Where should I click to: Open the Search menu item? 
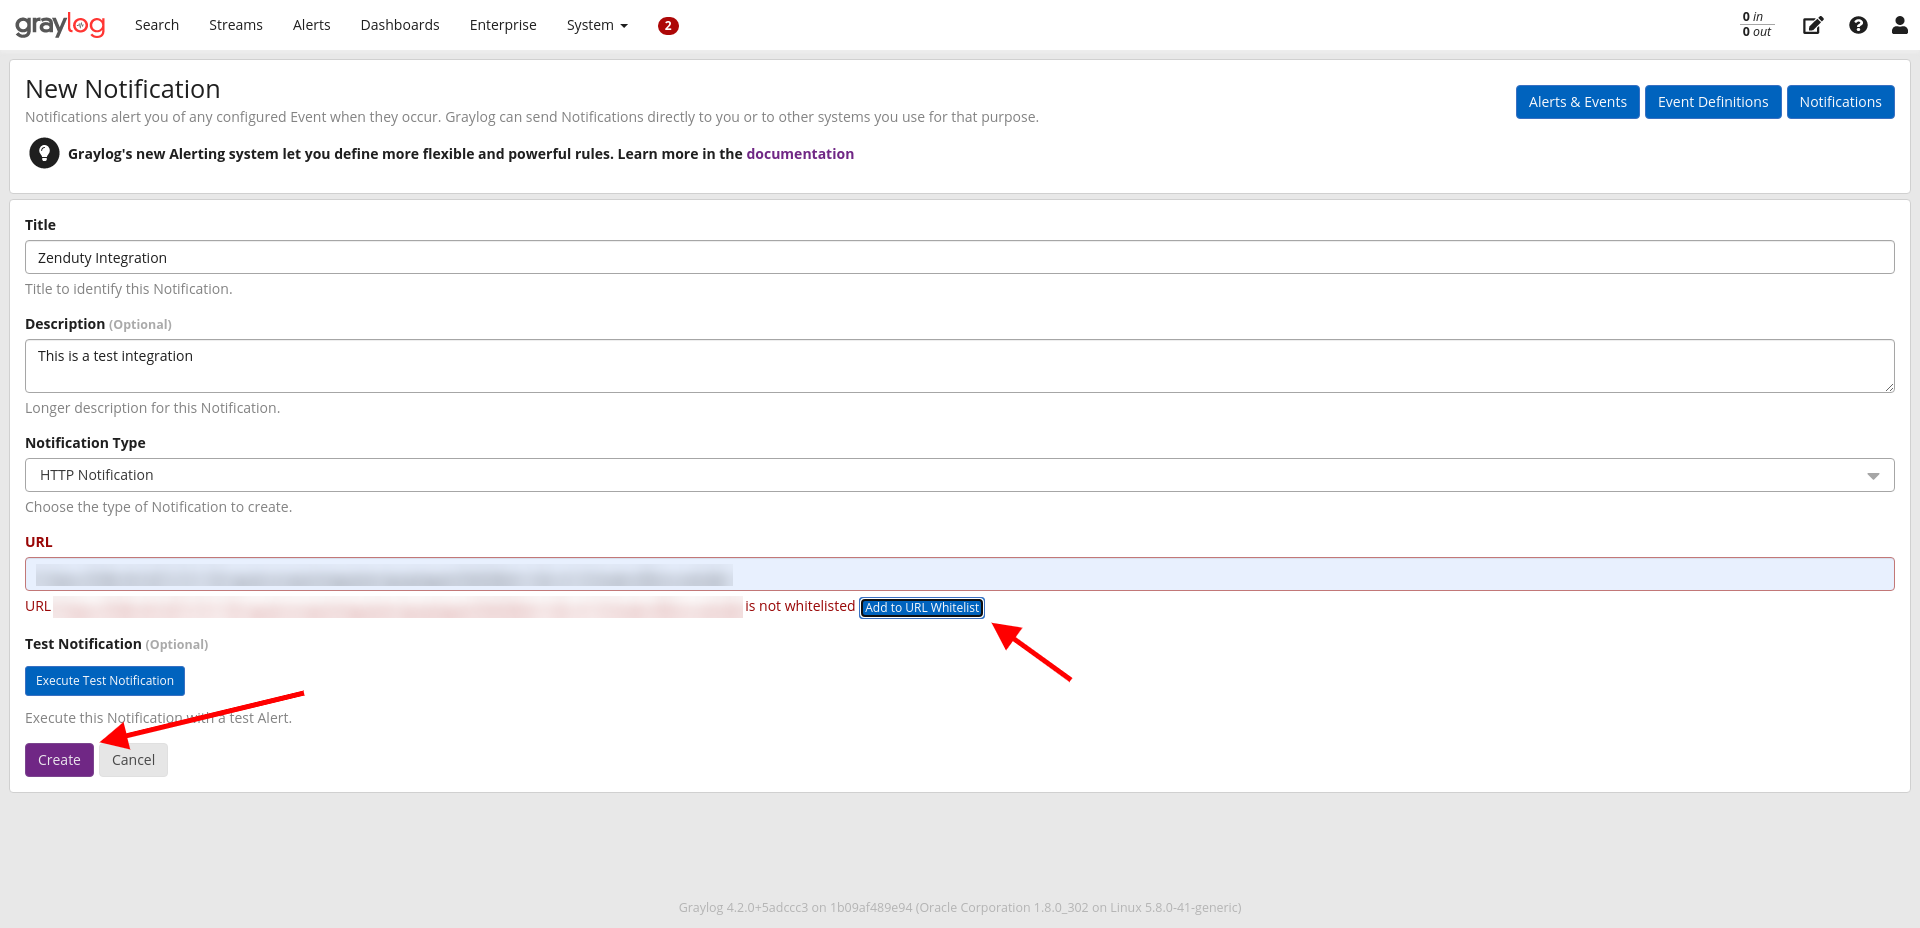tap(157, 25)
